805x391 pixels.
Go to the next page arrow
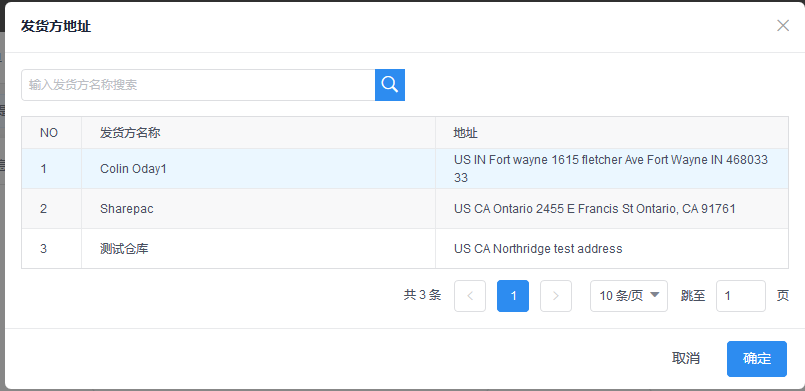tap(555, 296)
